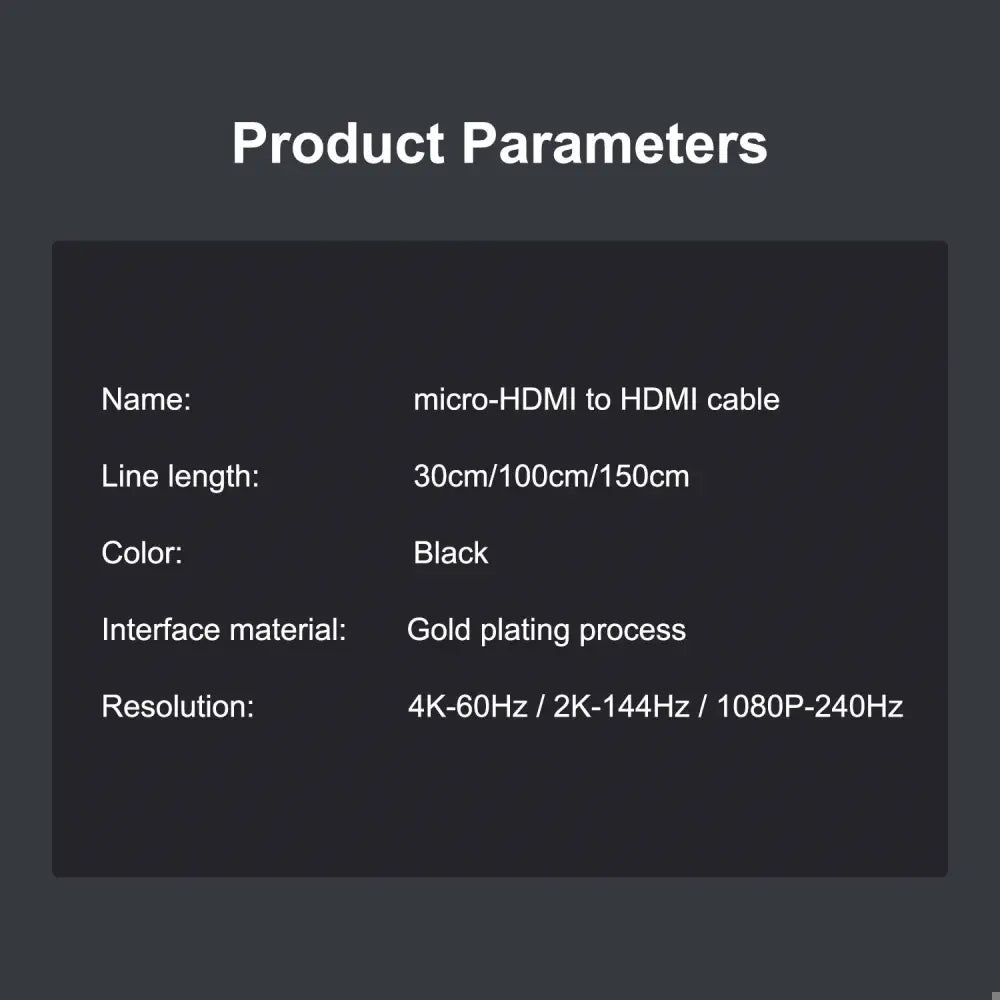Click the word "Parameters" in the heading

click(x=614, y=144)
